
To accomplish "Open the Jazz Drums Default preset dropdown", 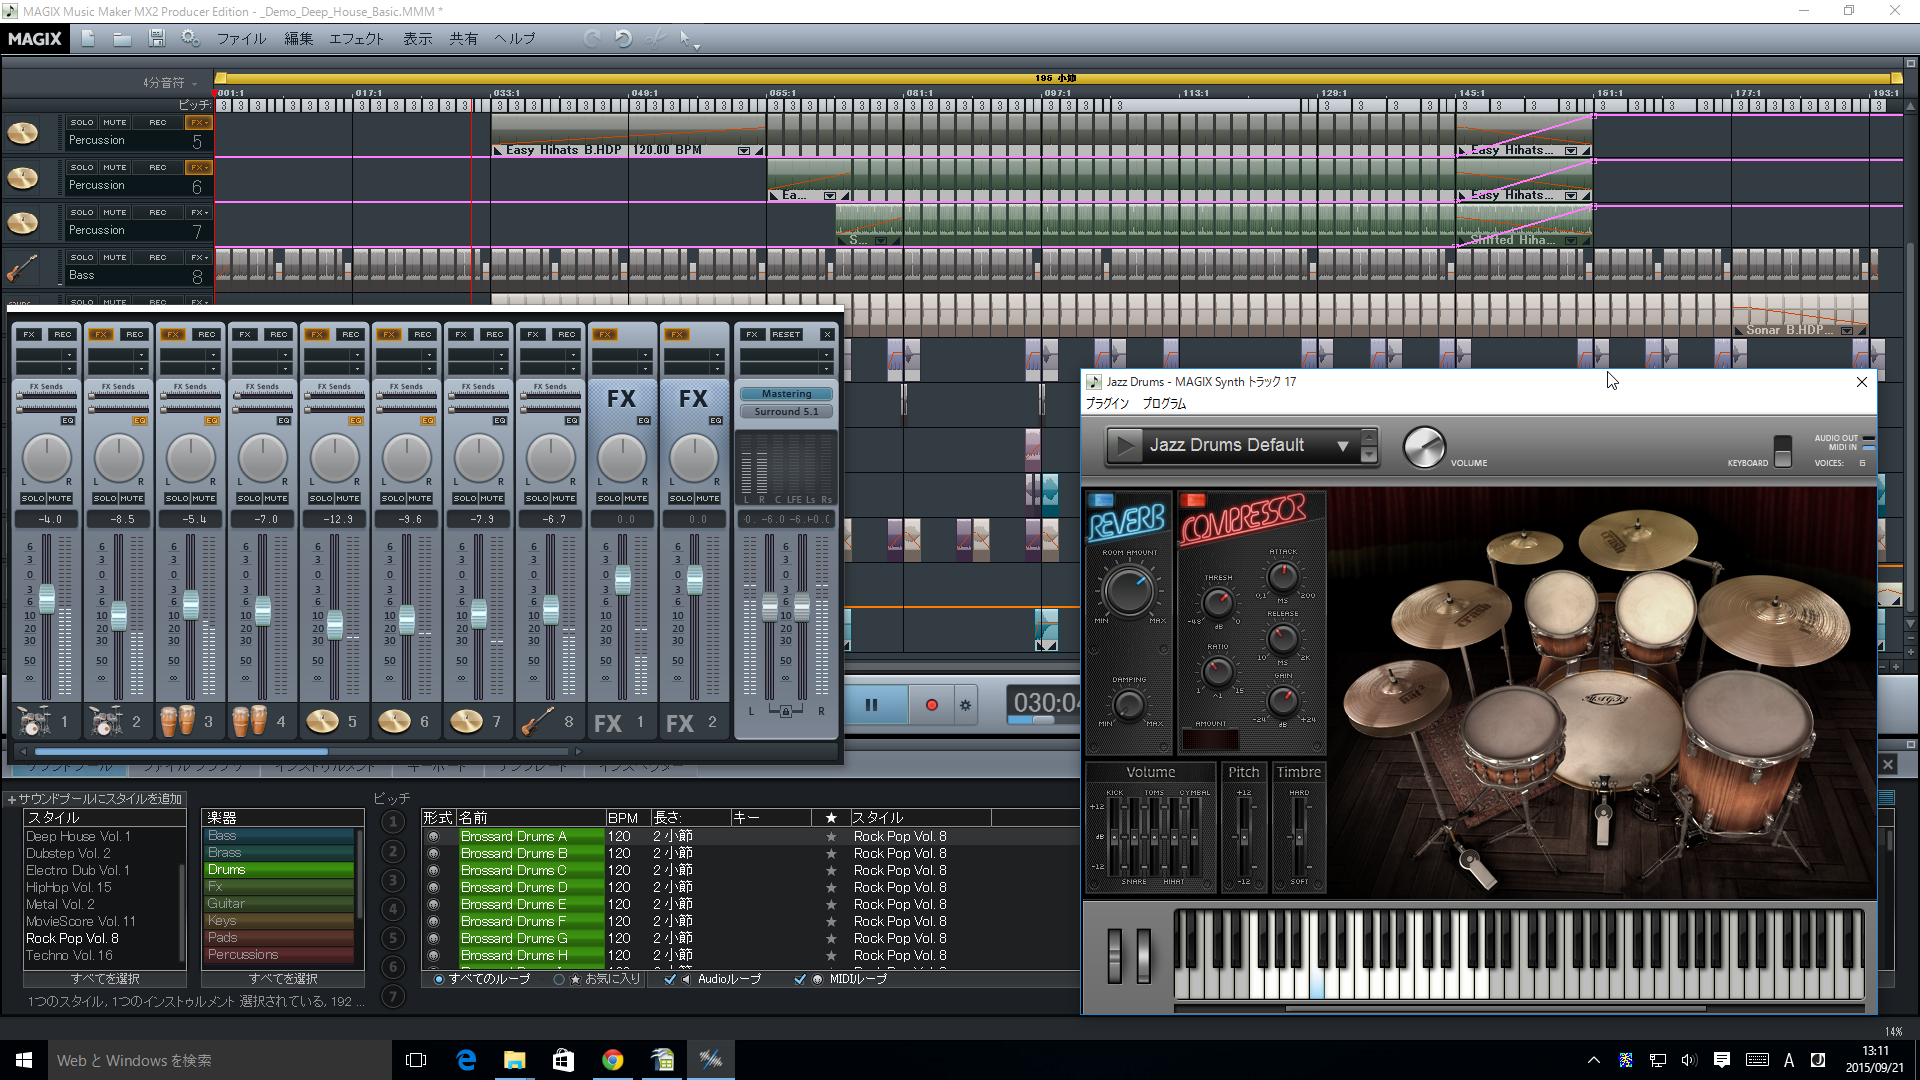I will click(1343, 446).
